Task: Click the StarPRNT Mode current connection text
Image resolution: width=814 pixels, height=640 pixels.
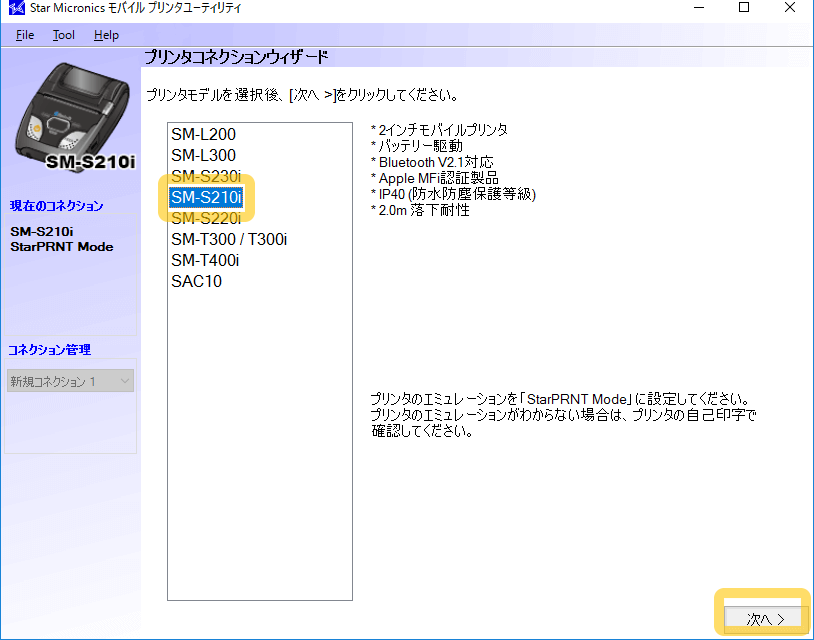Action: (x=62, y=246)
